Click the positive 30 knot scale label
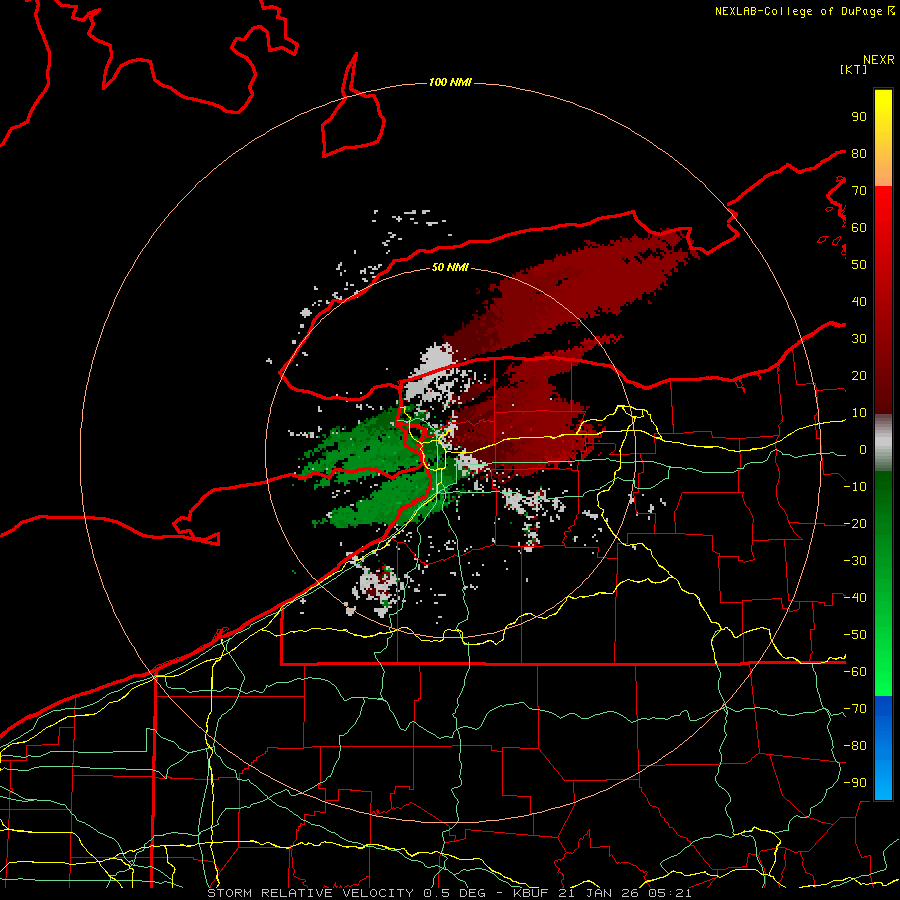 [859, 339]
